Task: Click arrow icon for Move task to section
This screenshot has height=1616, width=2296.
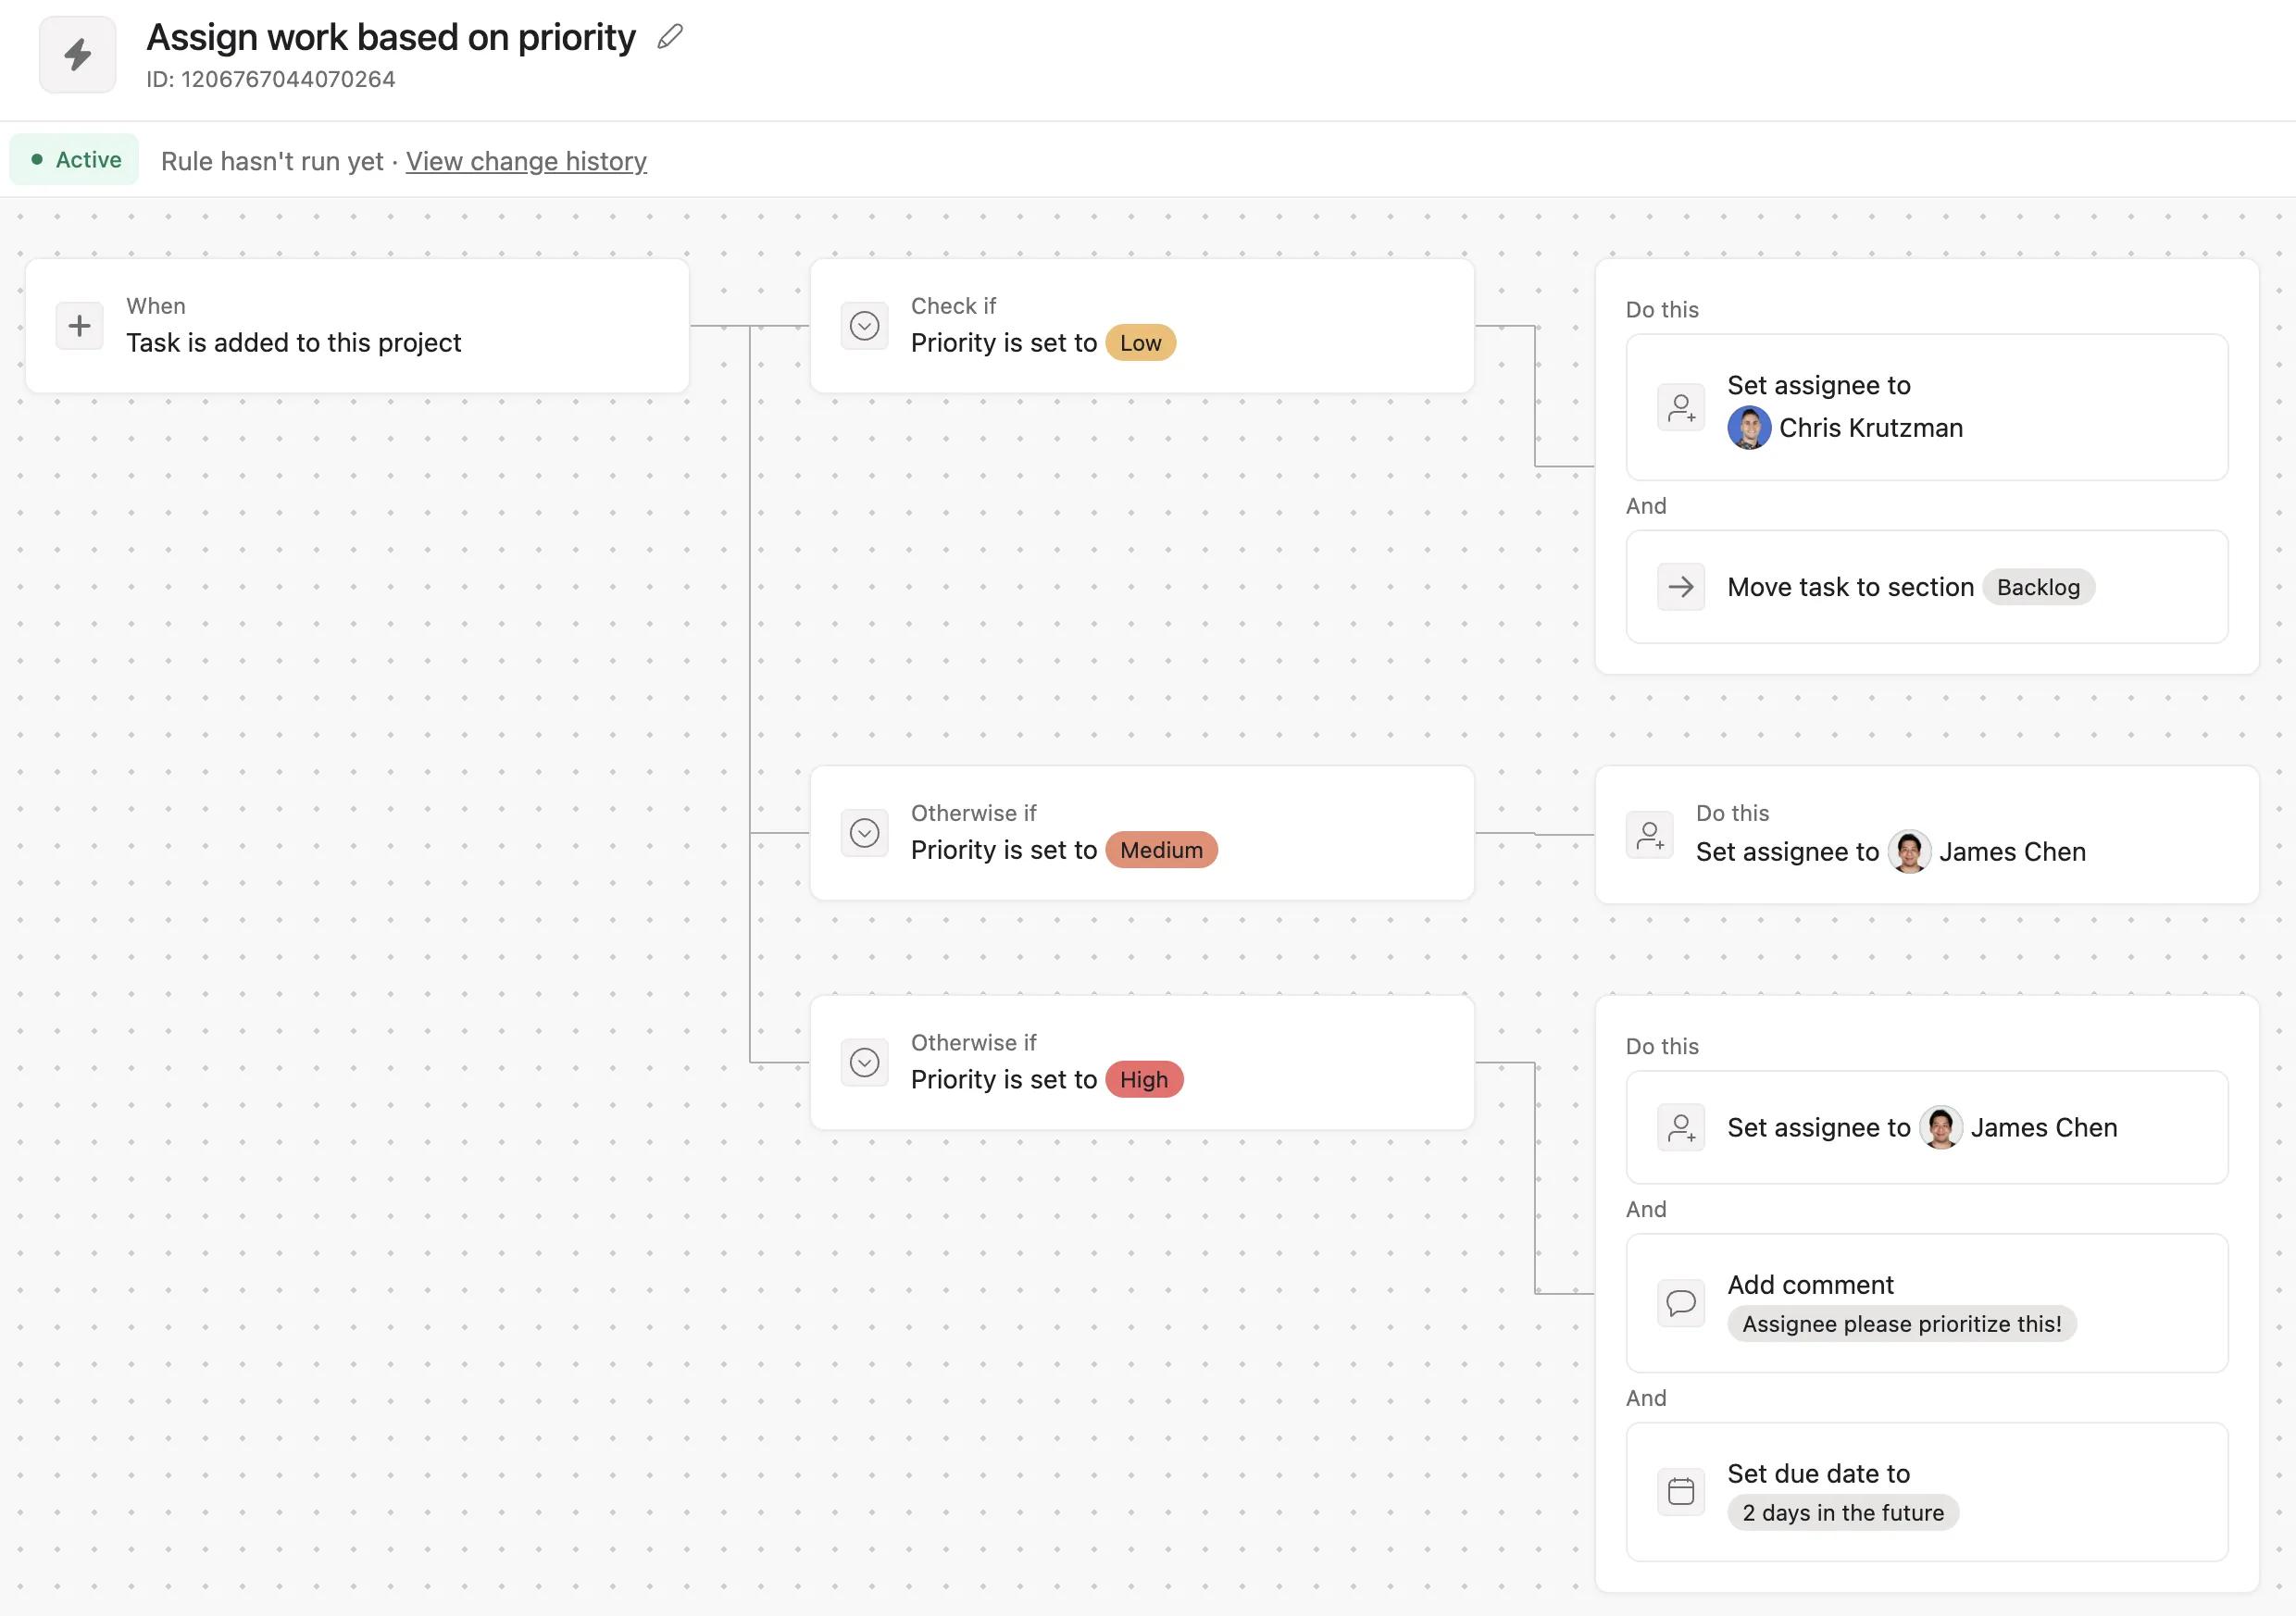Action: (x=1681, y=587)
